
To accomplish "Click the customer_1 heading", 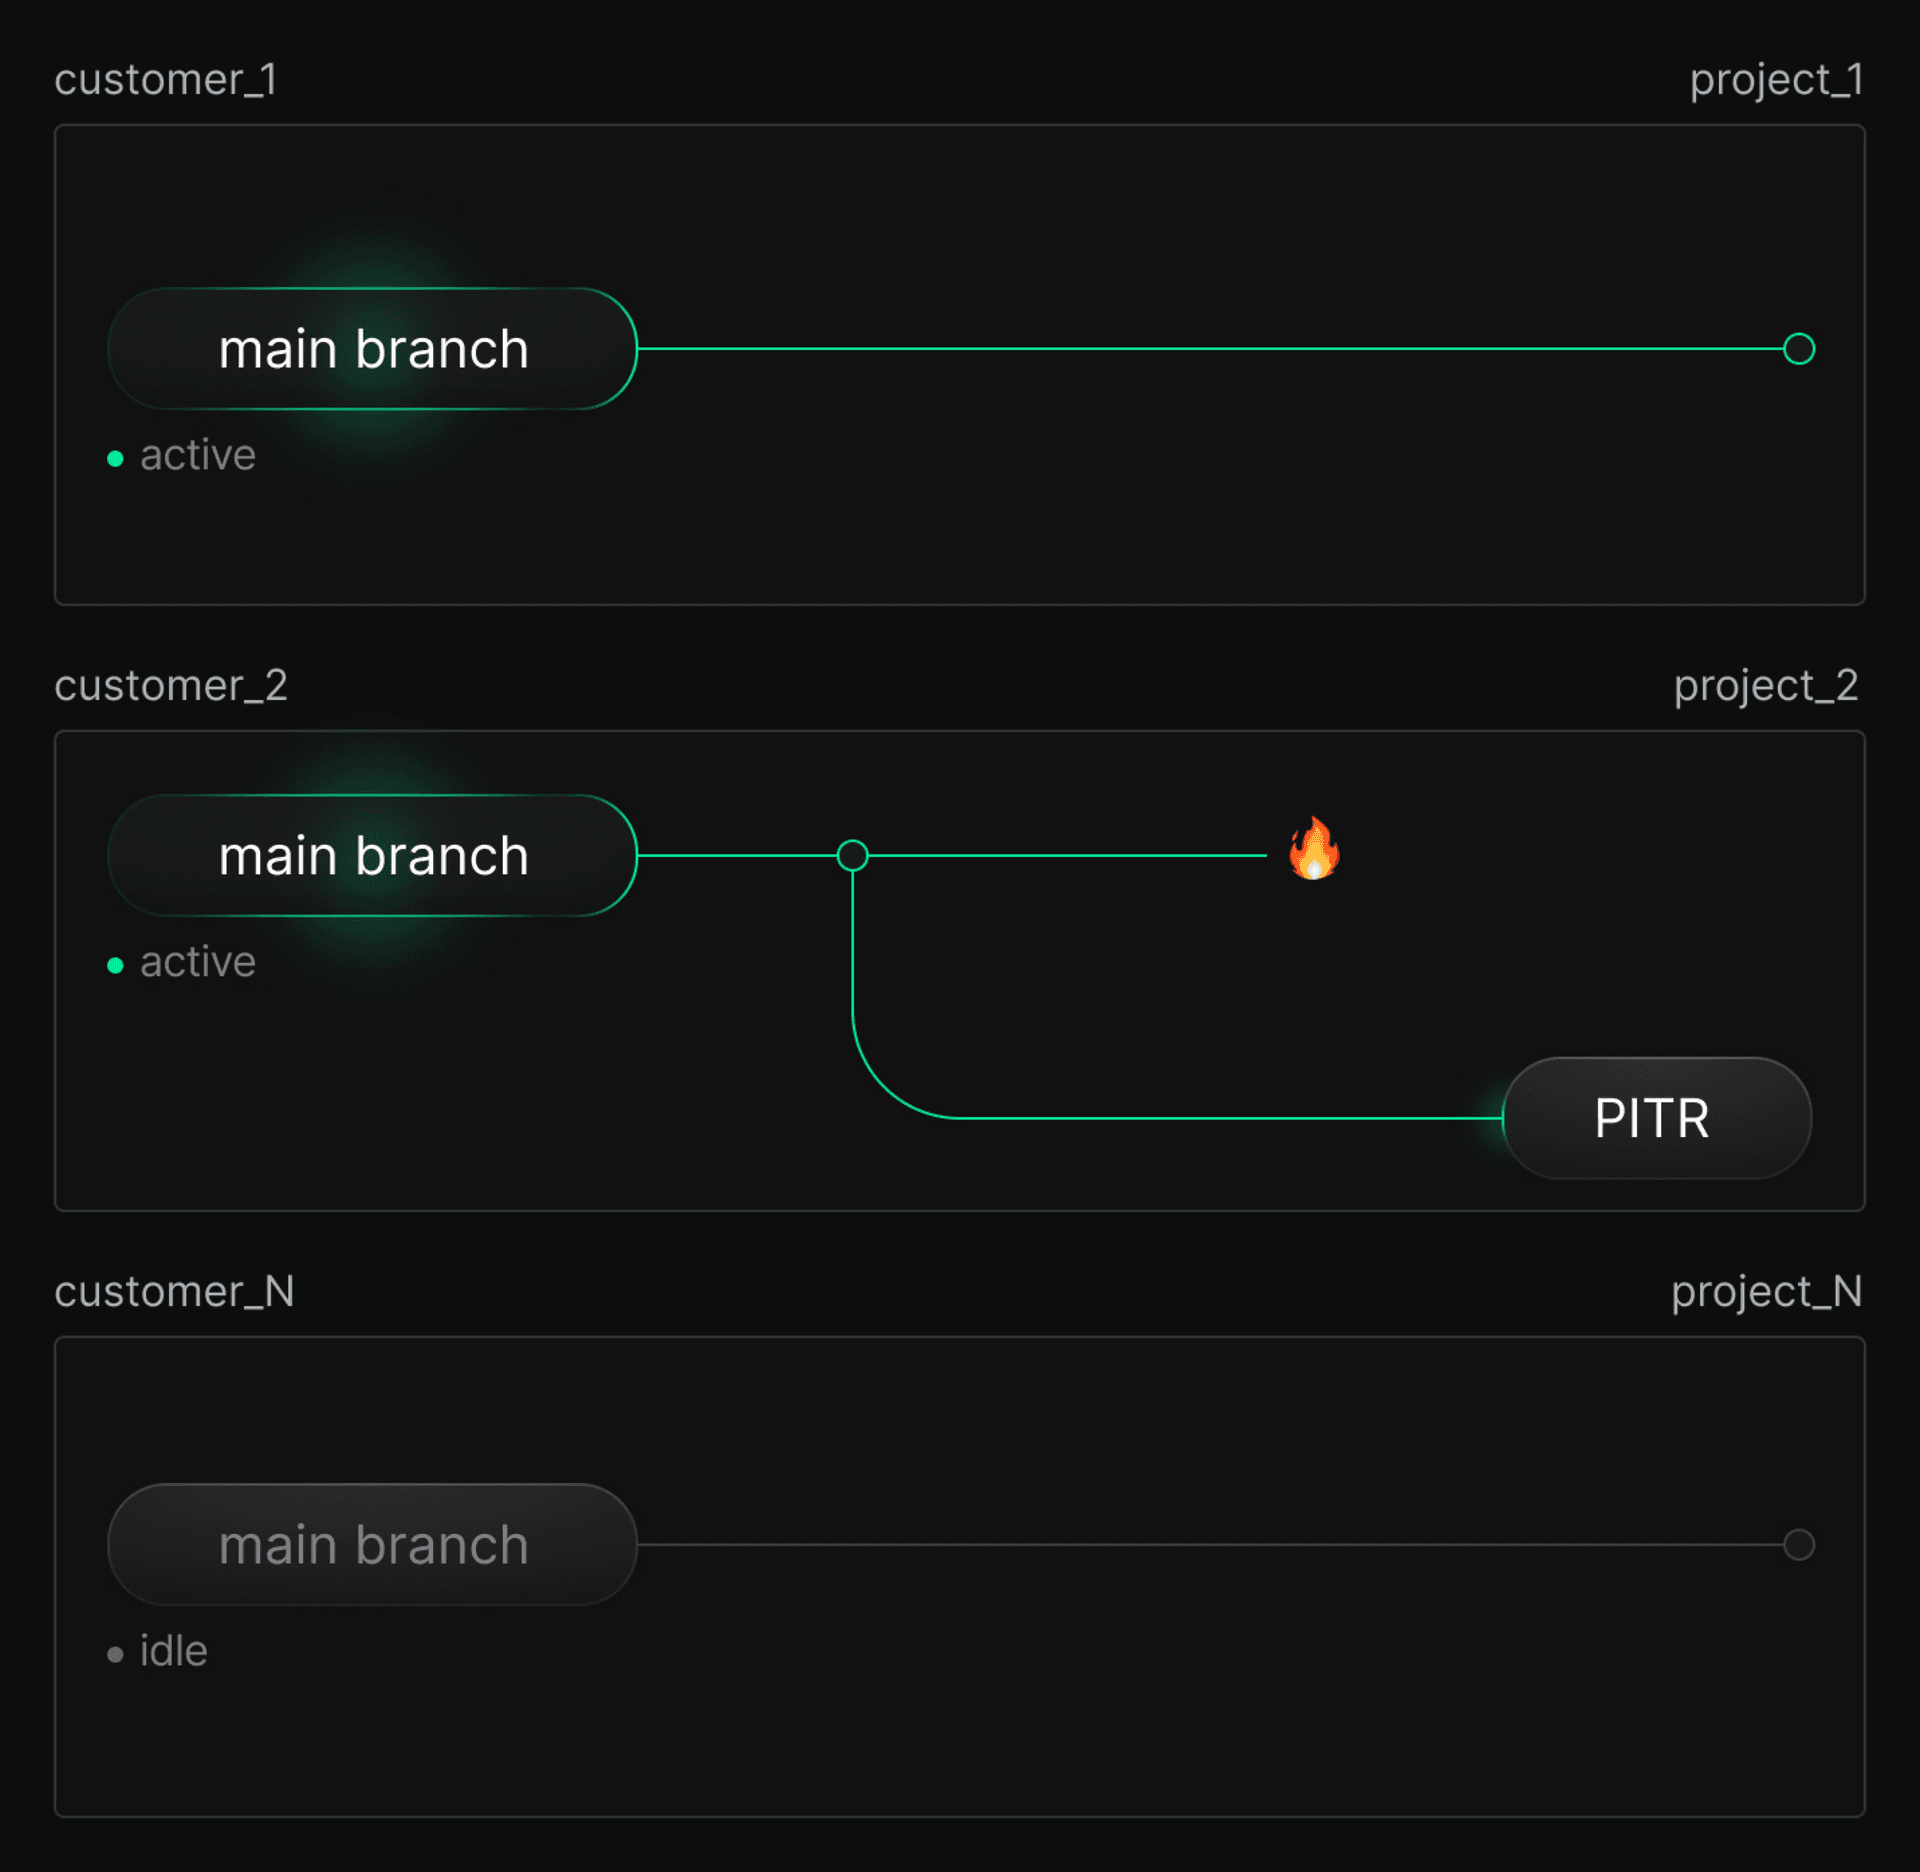I will click(165, 80).
